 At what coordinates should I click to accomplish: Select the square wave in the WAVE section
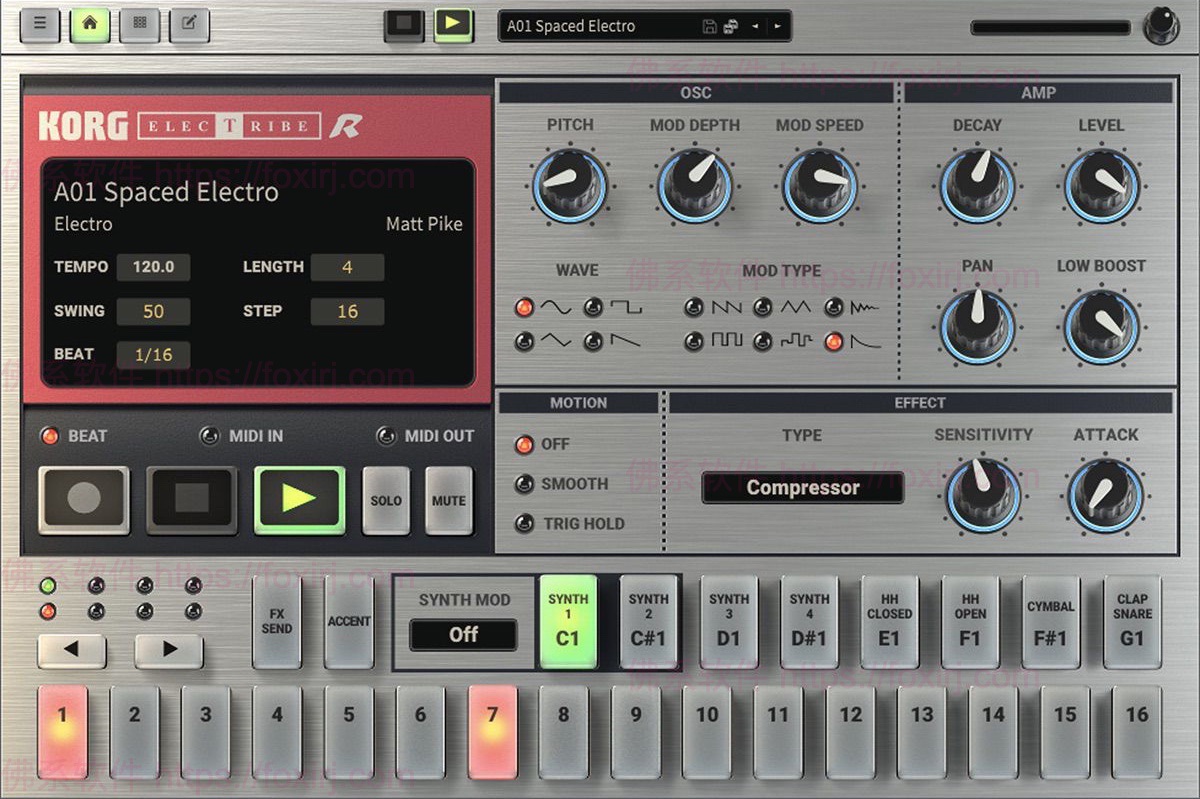(x=594, y=306)
